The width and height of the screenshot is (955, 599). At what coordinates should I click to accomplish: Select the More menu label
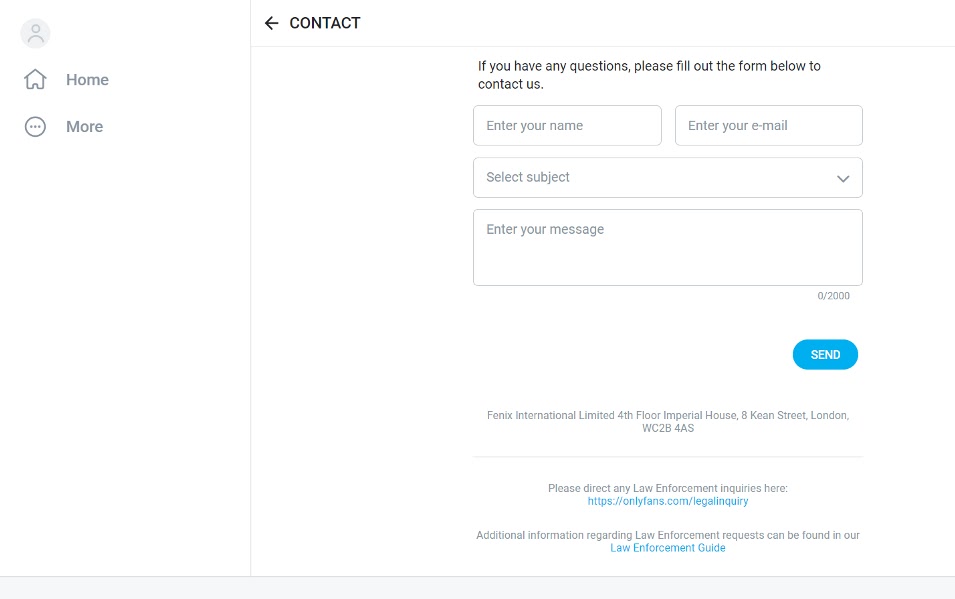click(x=85, y=127)
